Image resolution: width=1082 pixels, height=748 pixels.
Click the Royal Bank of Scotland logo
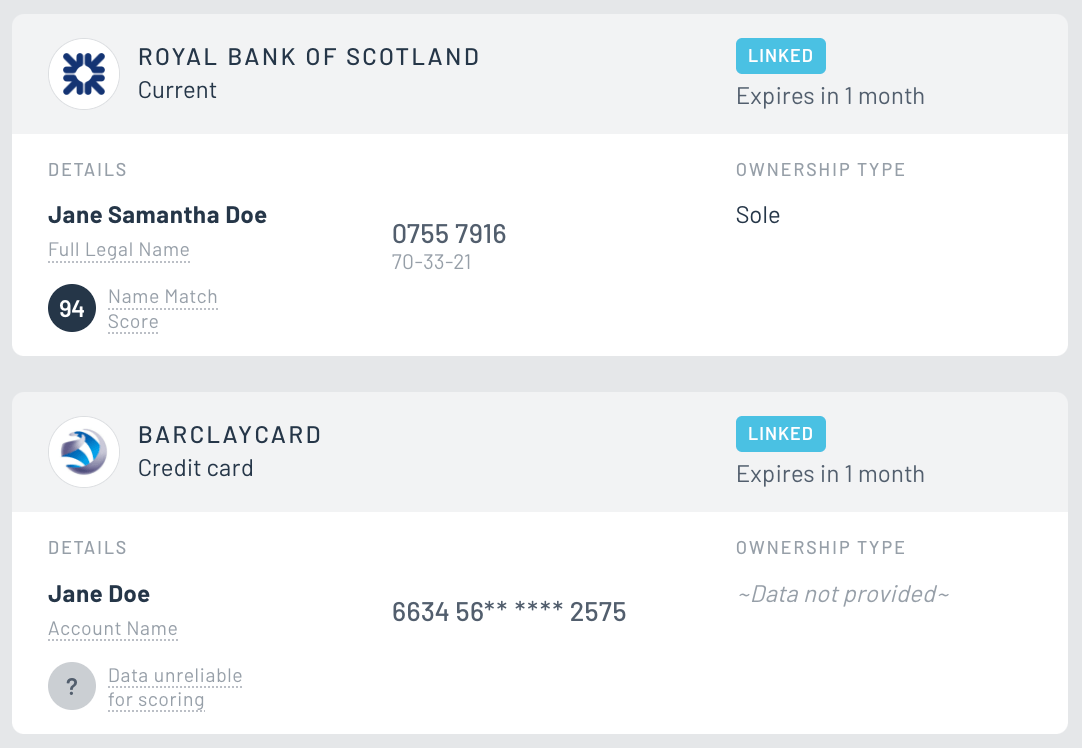(x=84, y=74)
